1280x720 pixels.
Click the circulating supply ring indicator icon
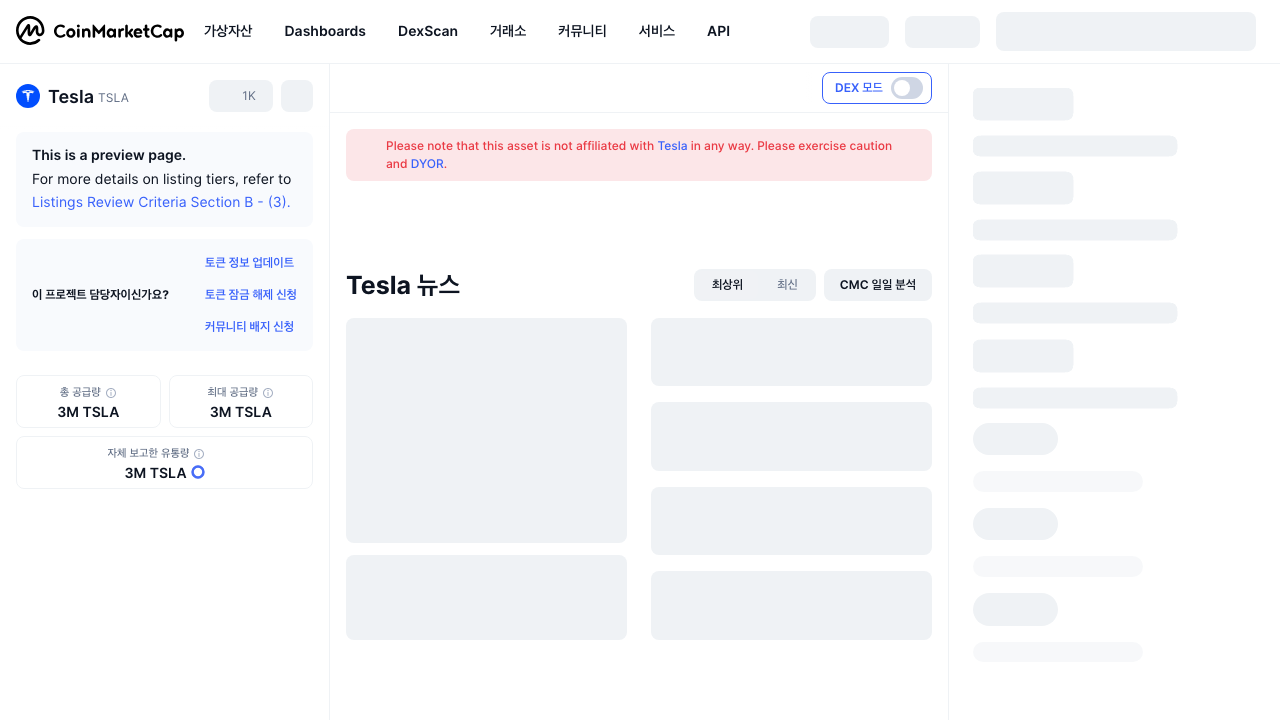(x=198, y=472)
